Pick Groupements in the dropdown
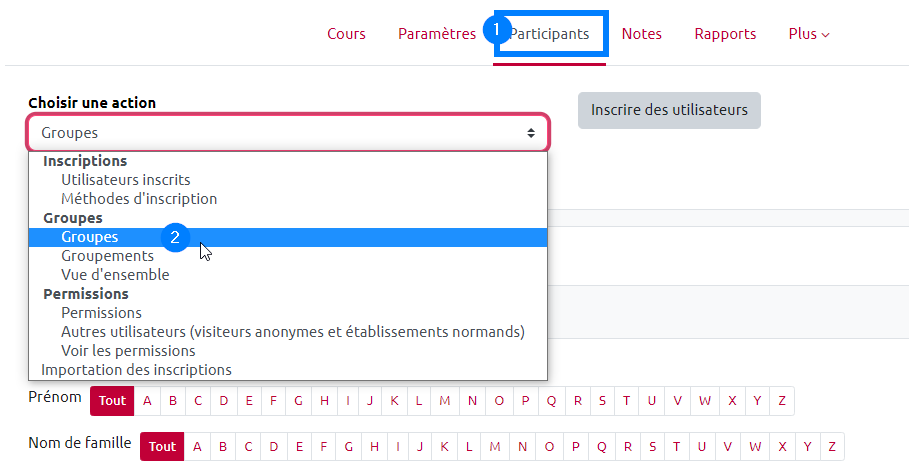The height and width of the screenshot is (468, 909). (107, 256)
